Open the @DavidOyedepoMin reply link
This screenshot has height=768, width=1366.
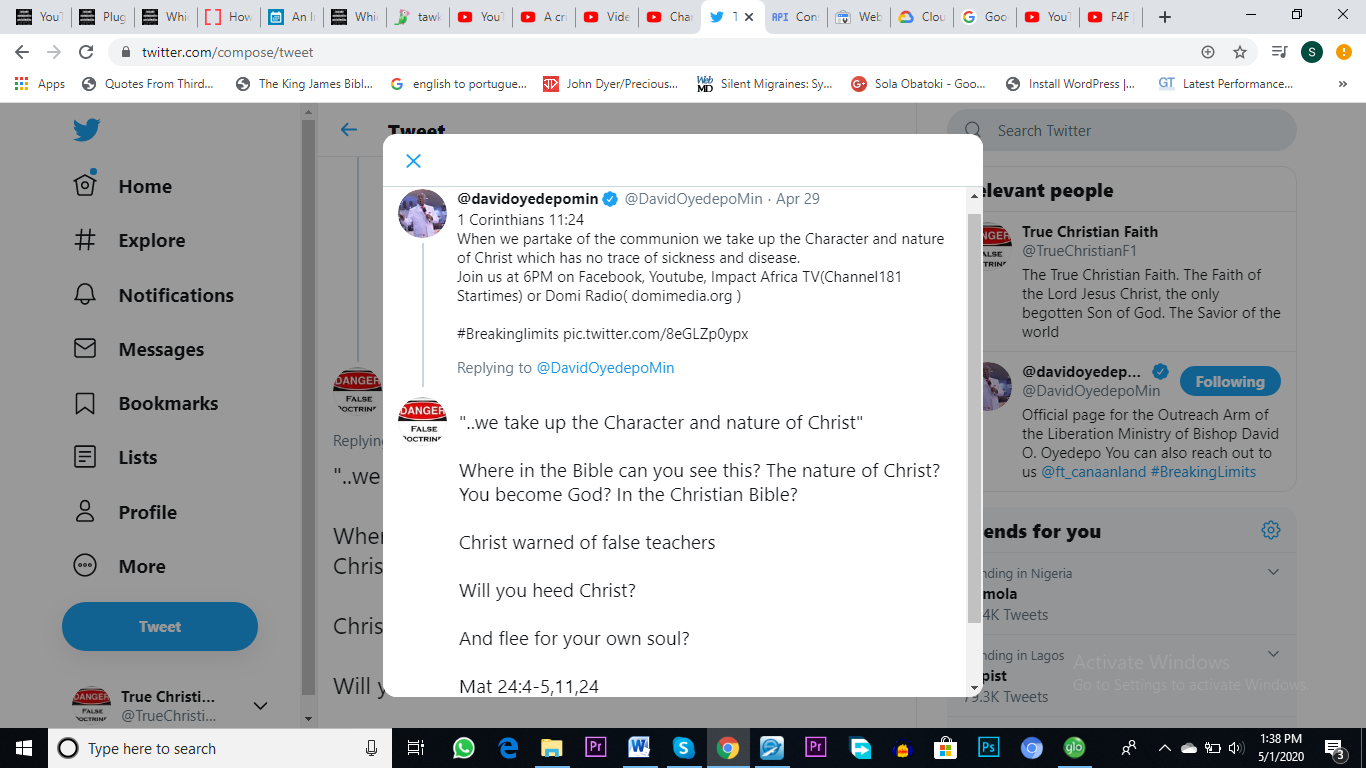click(605, 368)
